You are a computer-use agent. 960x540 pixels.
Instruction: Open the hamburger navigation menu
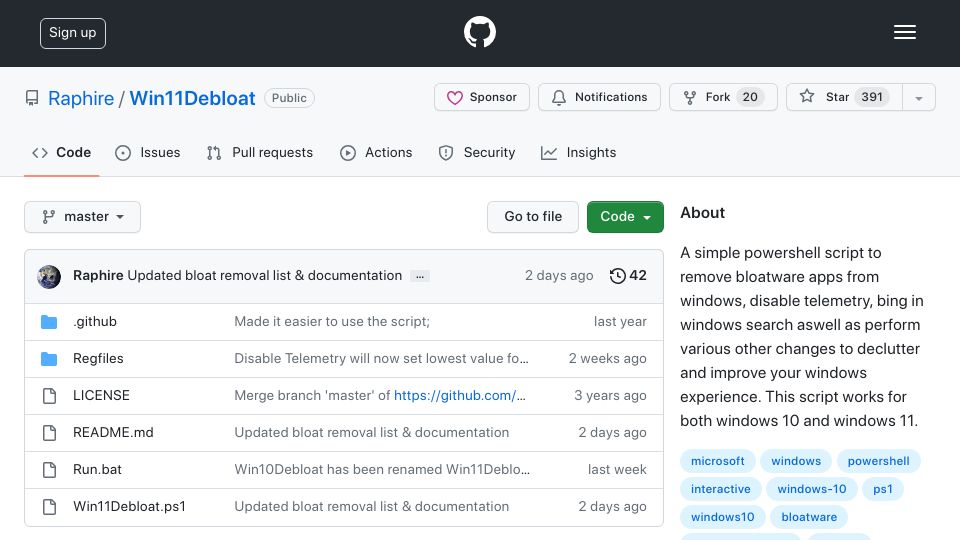[x=904, y=32]
